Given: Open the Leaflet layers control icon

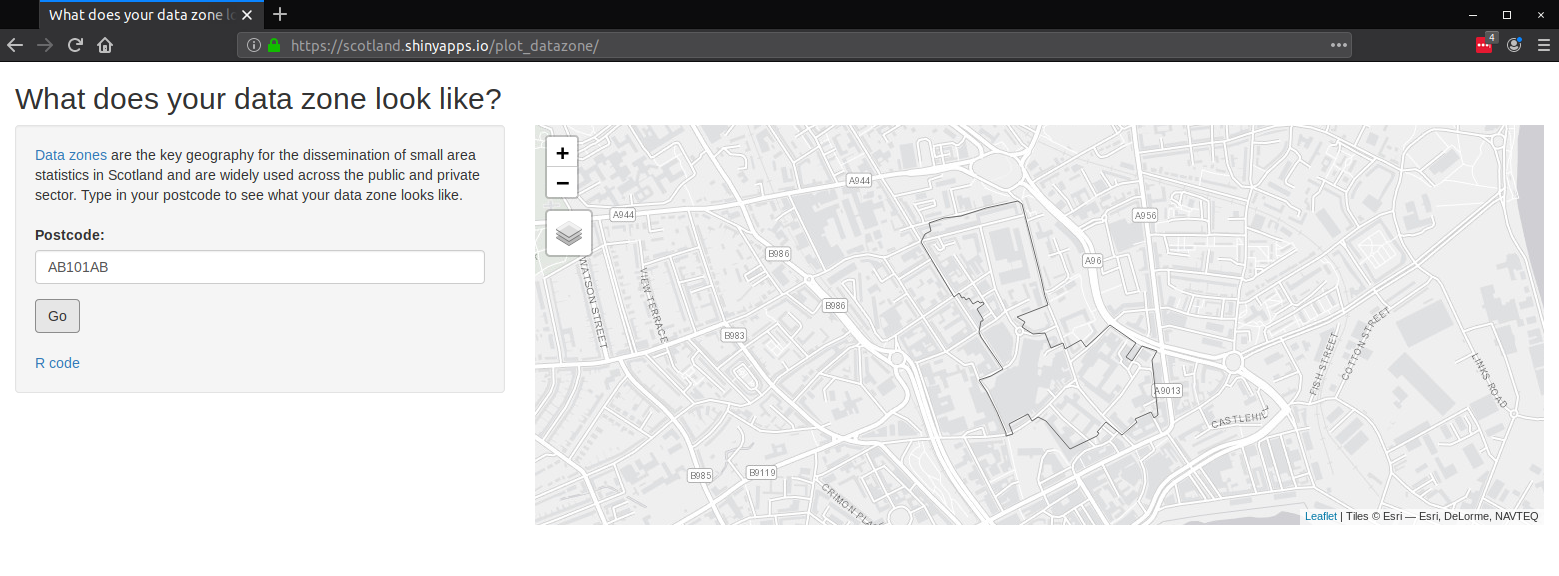Looking at the screenshot, I should point(568,232).
